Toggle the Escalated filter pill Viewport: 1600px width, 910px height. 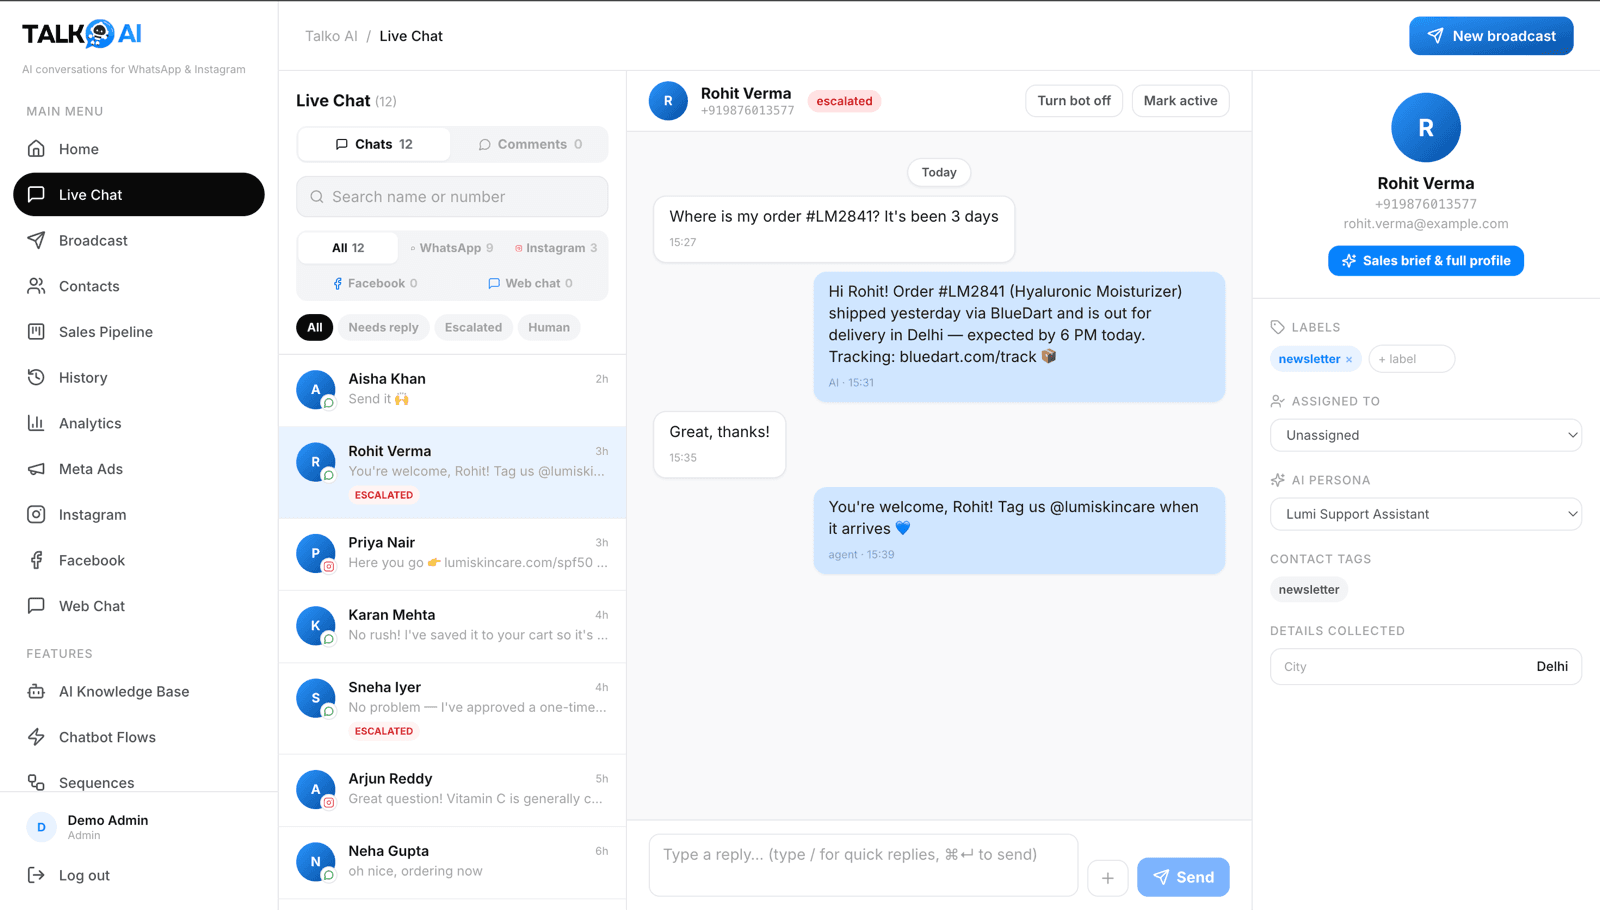[x=473, y=327]
